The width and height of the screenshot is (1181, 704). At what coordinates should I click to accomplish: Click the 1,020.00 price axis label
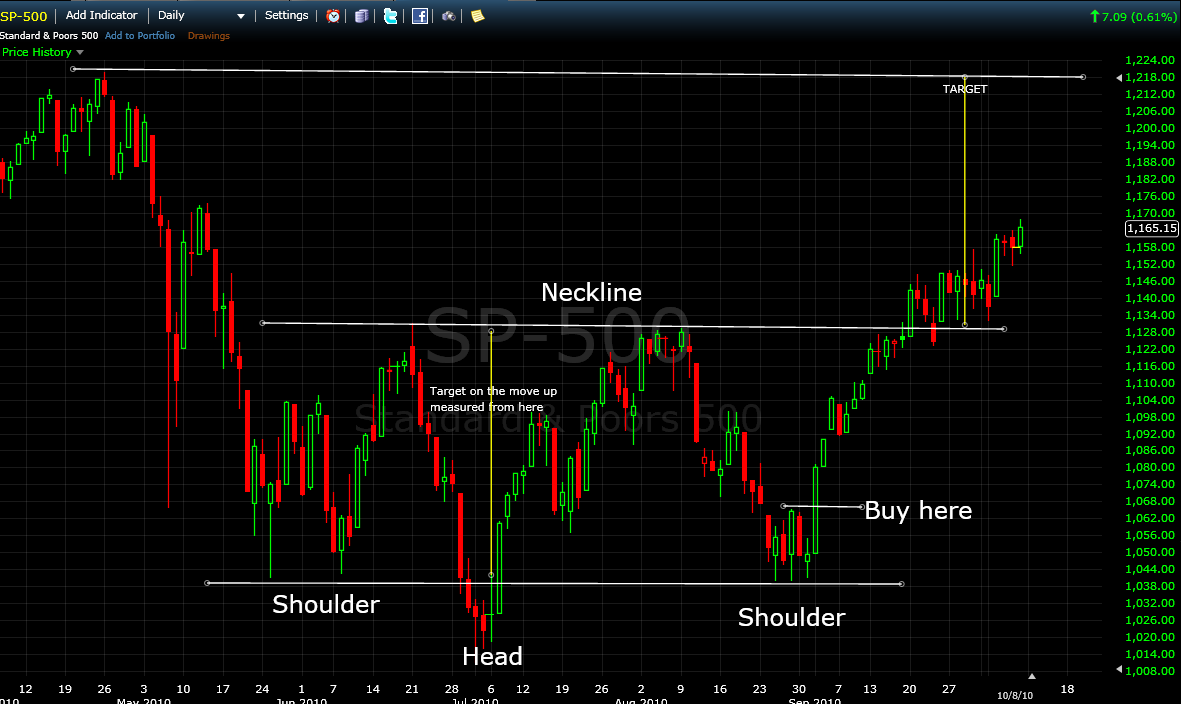click(x=1149, y=637)
